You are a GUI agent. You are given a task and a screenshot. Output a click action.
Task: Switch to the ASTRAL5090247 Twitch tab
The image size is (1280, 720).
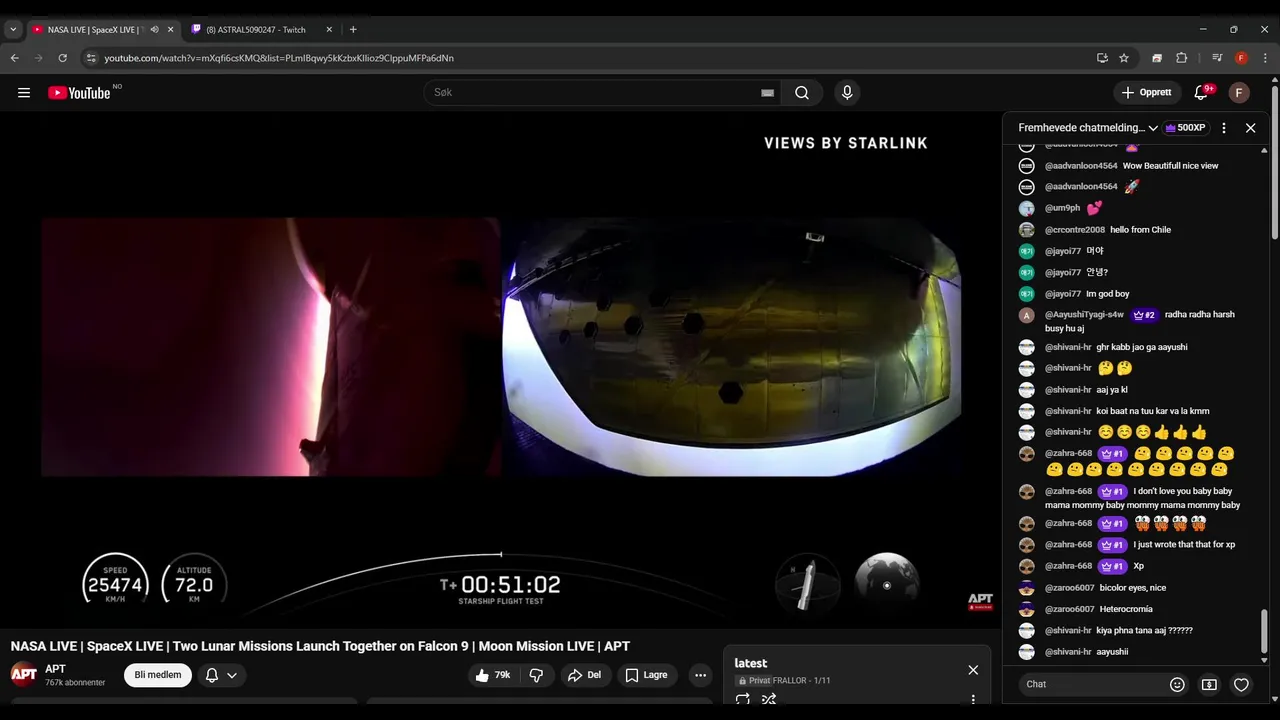[x=255, y=30]
